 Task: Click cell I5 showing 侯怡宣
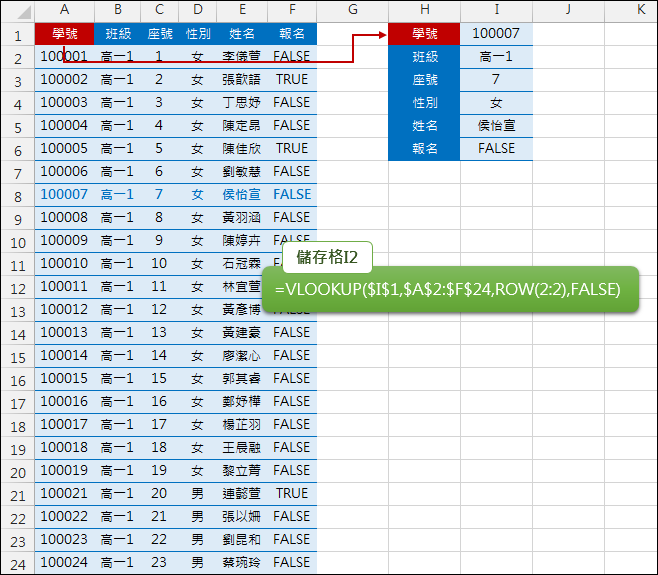[496, 125]
